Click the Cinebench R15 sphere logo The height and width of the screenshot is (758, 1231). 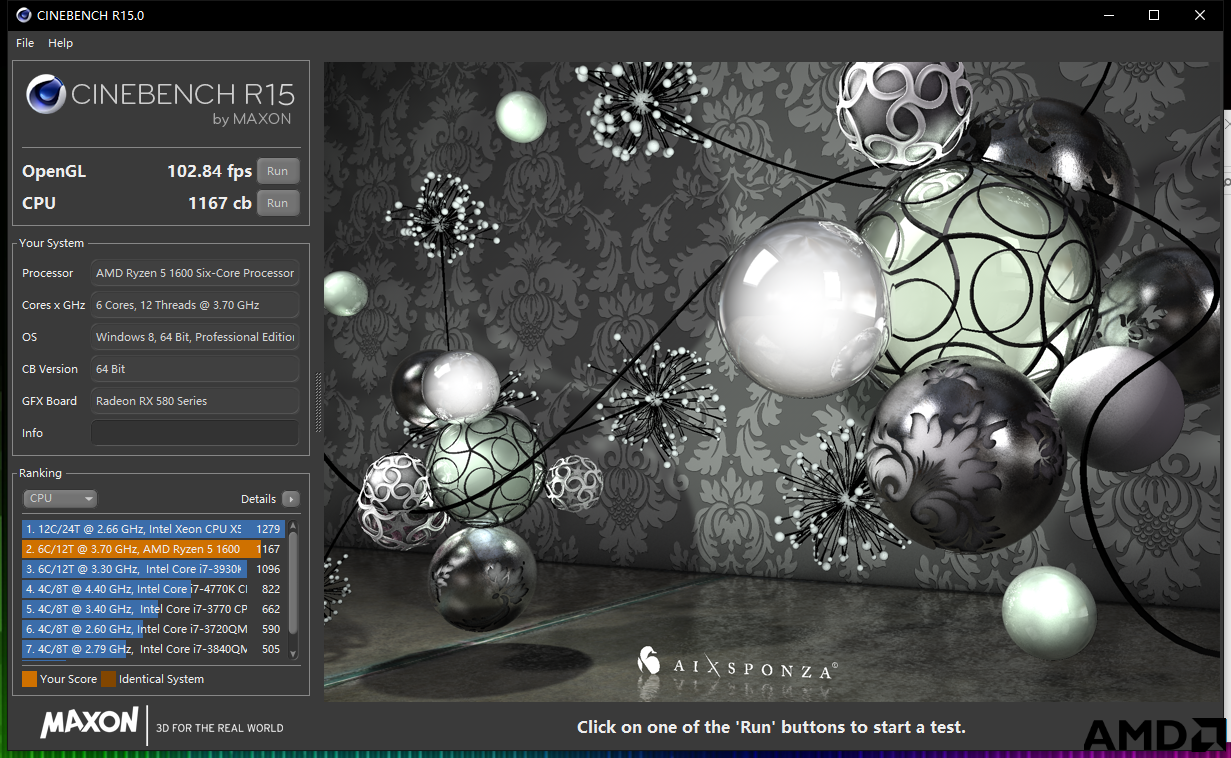(46, 95)
